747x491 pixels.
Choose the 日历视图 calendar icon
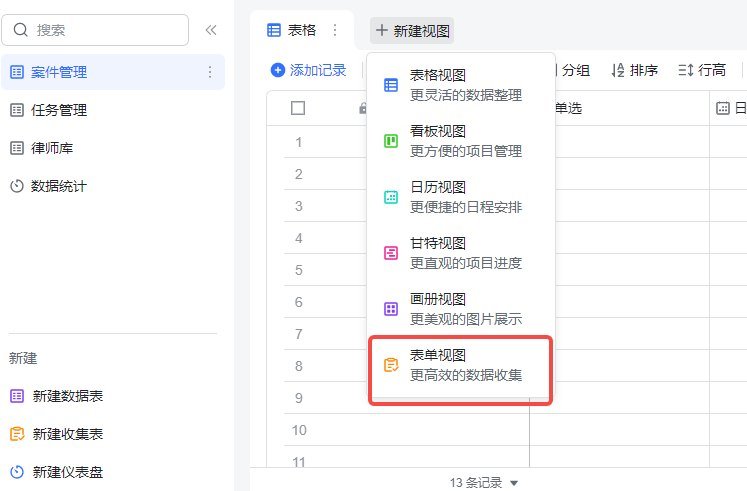pos(391,197)
